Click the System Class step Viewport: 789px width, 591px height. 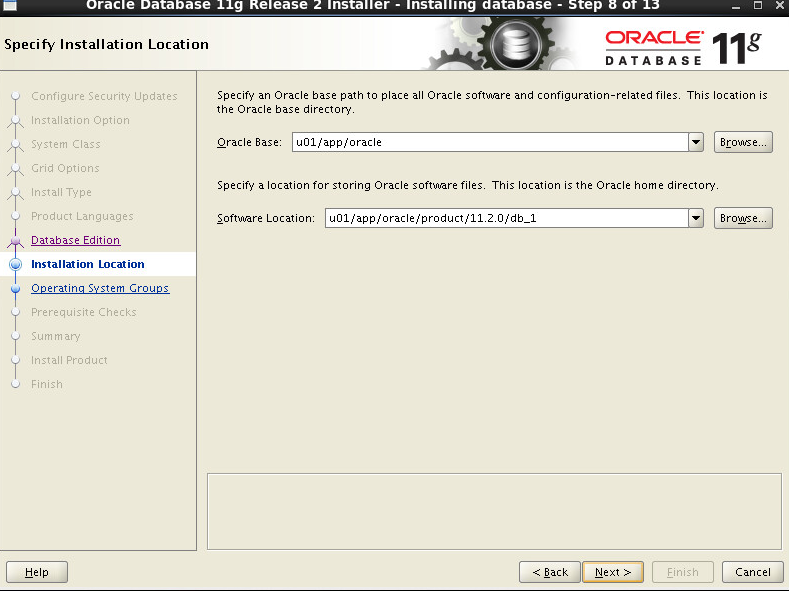(x=65, y=144)
